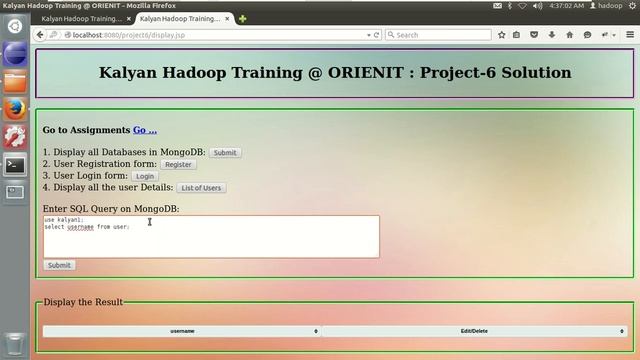Open the screenshot tool dock icon
Image resolution: width=640 pixels, height=360 pixels.
[15, 192]
